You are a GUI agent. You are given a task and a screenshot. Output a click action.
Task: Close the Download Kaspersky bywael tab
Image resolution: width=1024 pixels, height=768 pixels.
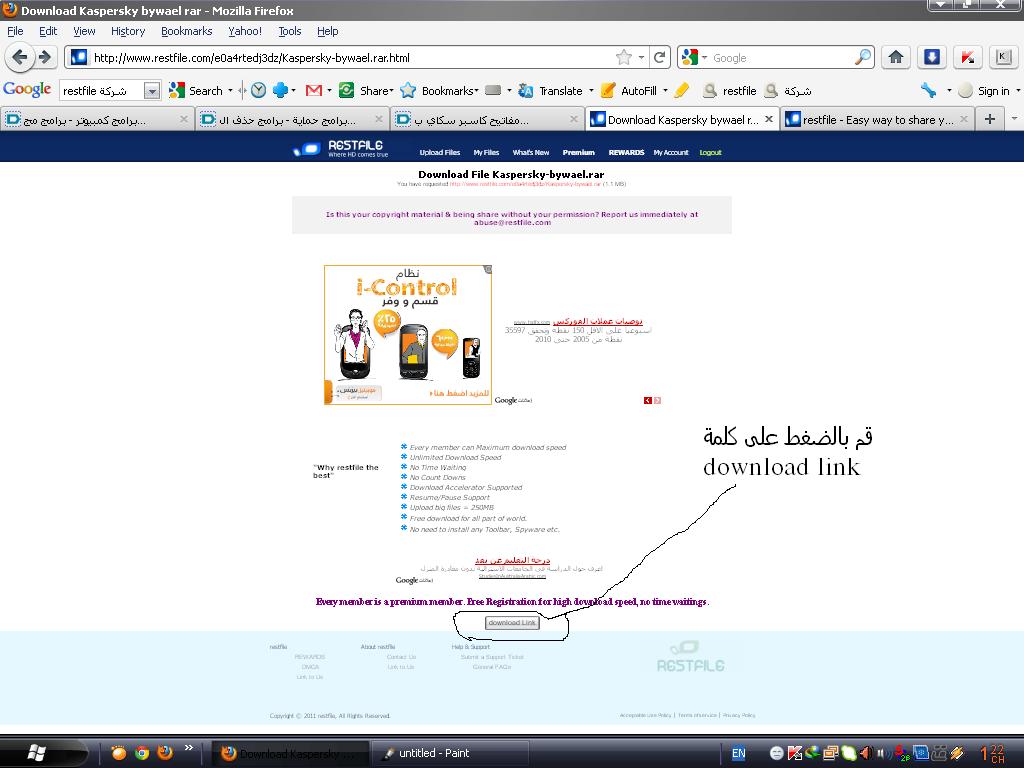769,120
